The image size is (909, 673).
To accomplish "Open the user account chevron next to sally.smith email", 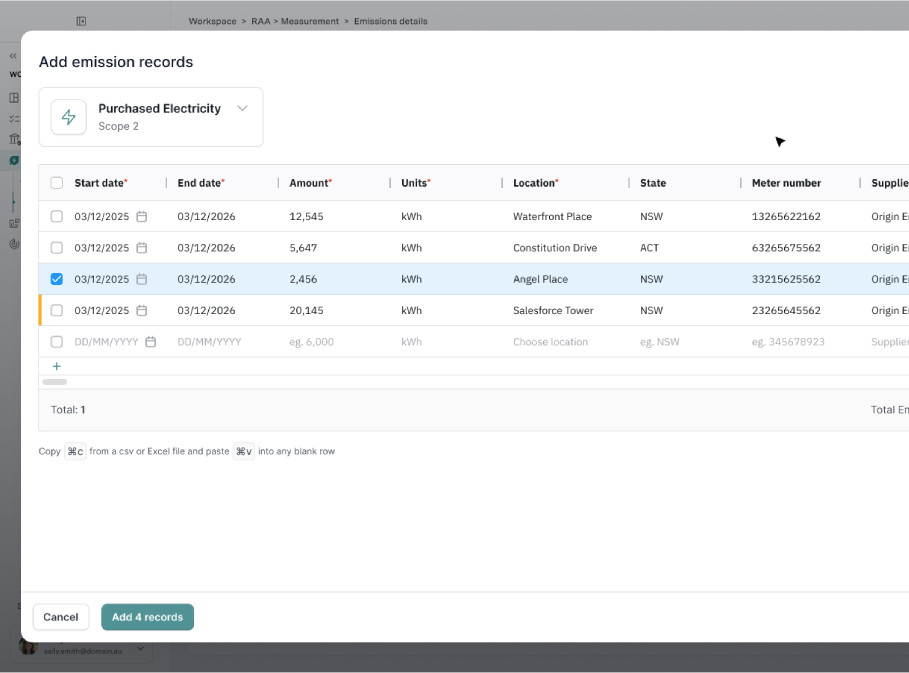I will (x=140, y=649).
